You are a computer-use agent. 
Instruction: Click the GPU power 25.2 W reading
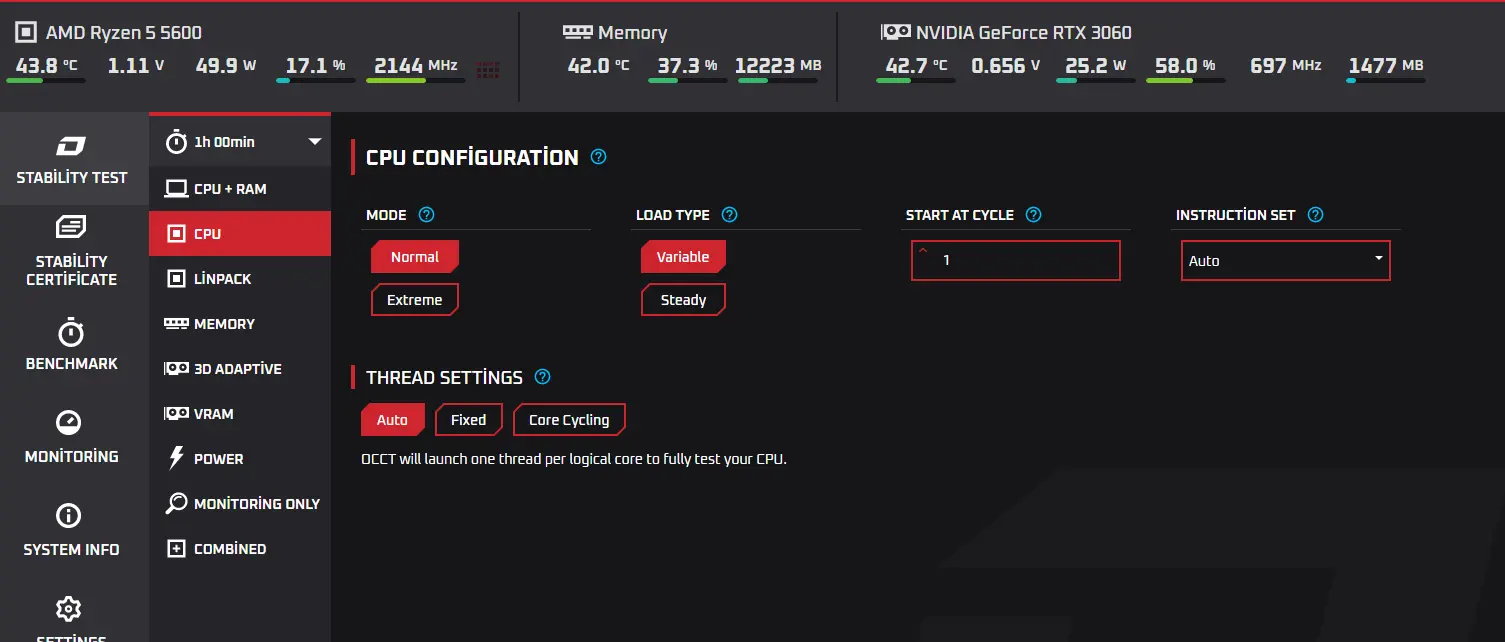(x=1096, y=66)
